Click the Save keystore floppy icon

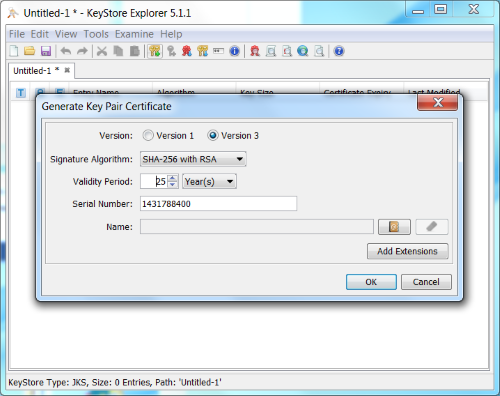[46, 51]
